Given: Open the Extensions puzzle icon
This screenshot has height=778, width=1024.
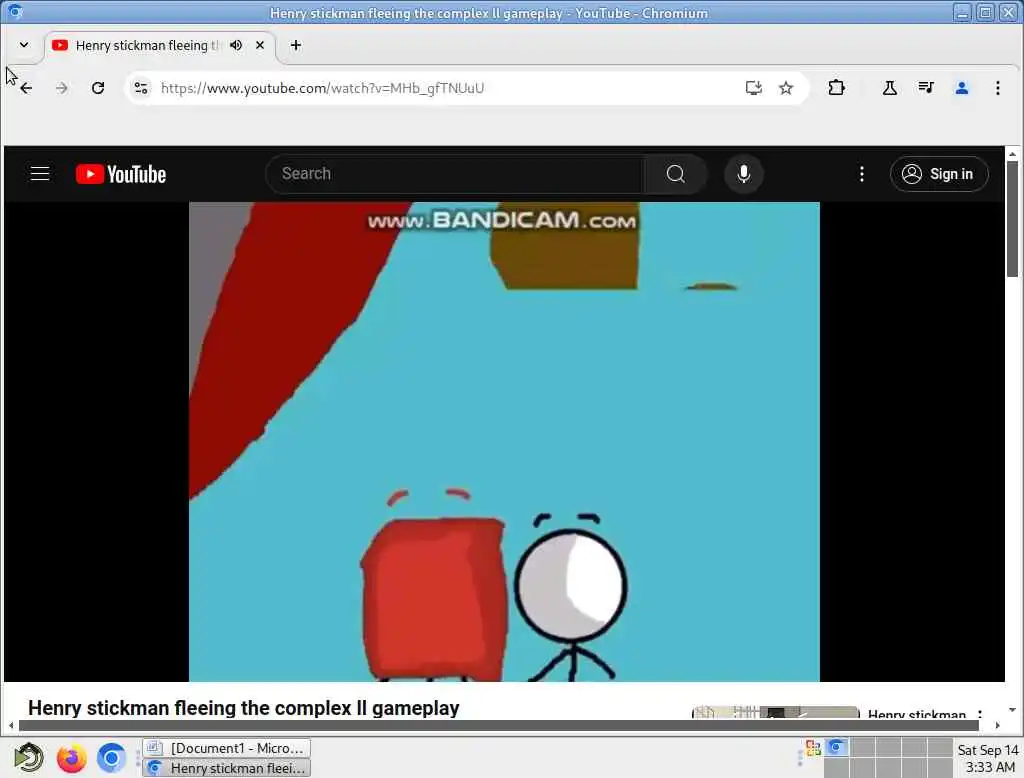Looking at the screenshot, I should [x=837, y=88].
